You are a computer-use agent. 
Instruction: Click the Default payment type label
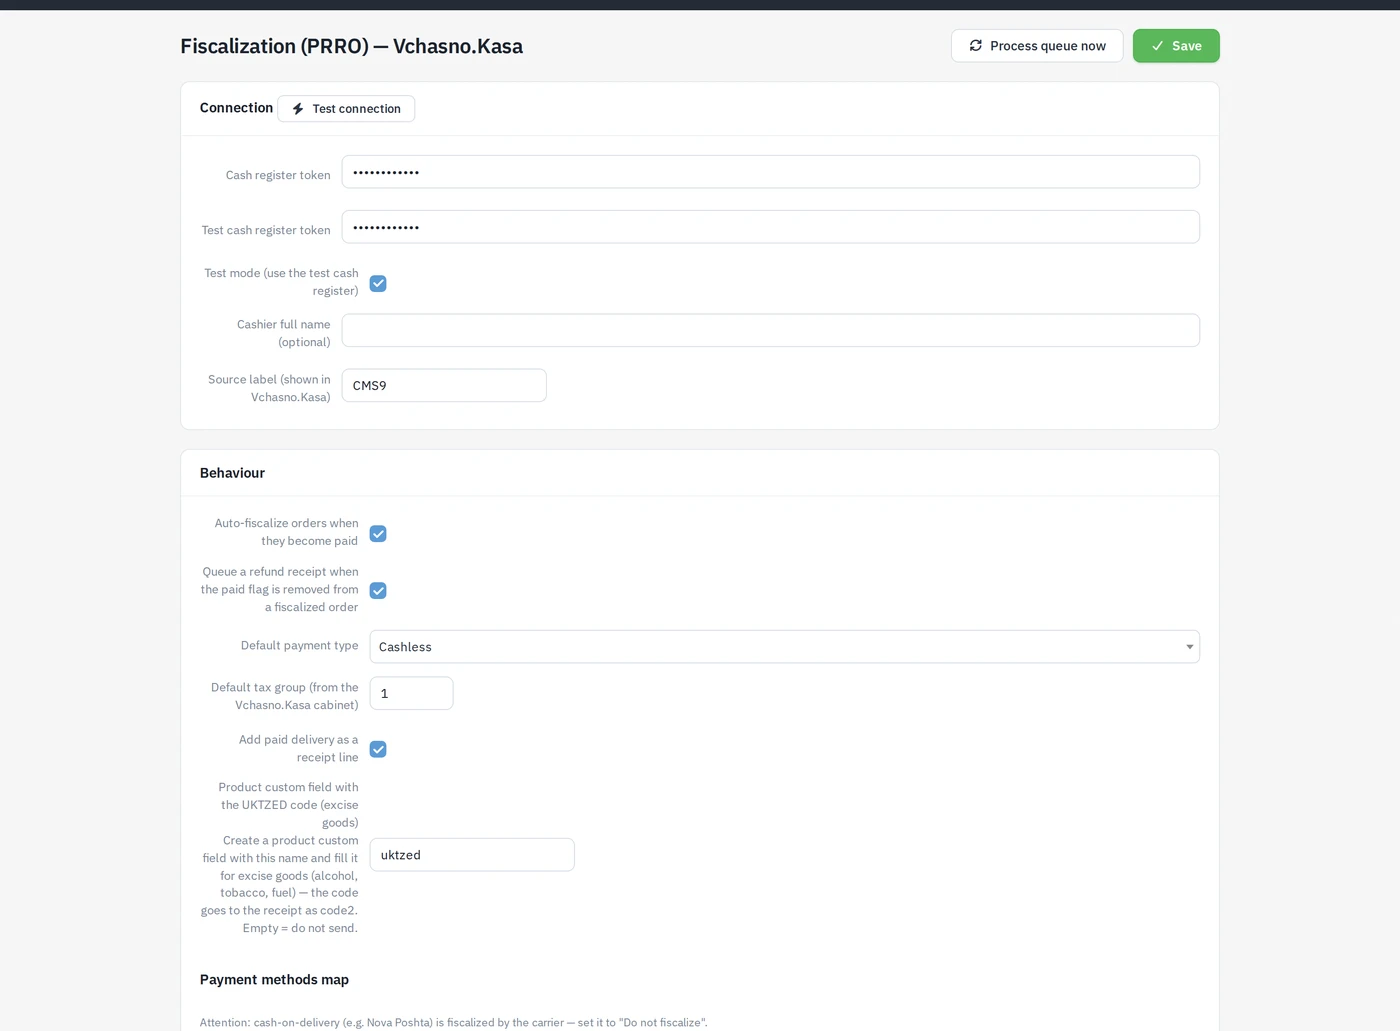pos(299,646)
